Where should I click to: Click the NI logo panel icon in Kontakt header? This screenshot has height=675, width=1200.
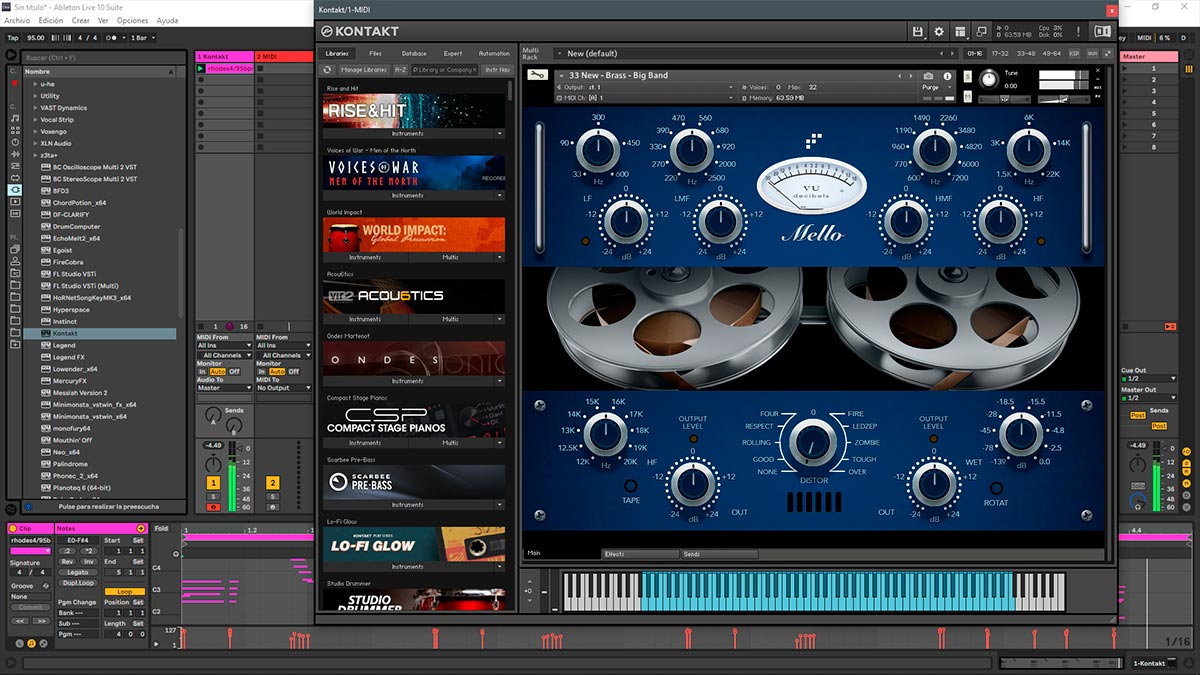1102,32
